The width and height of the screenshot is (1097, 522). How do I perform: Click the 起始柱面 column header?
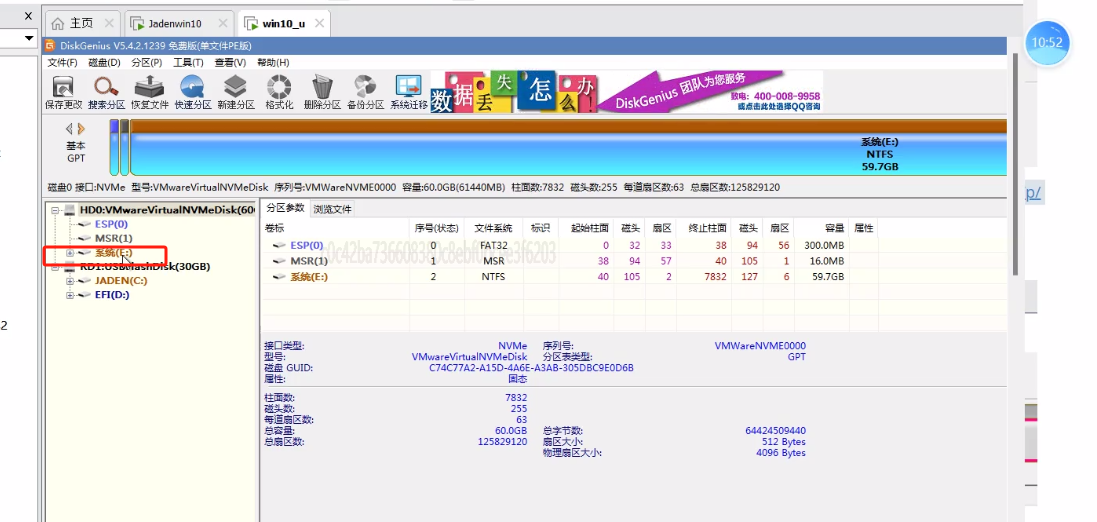tap(590, 228)
